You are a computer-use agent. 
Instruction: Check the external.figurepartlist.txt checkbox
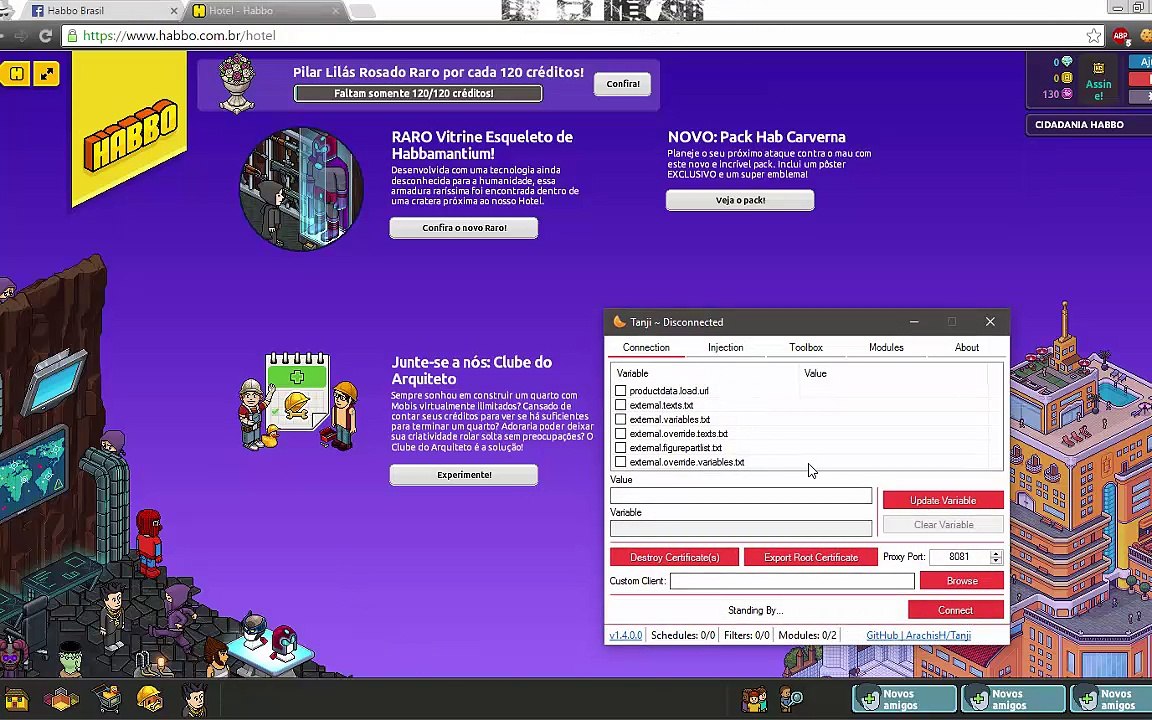point(621,447)
